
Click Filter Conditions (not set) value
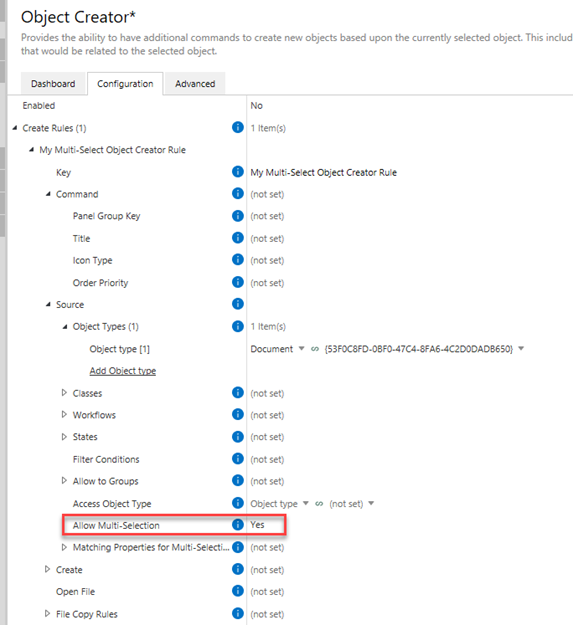[267, 459]
